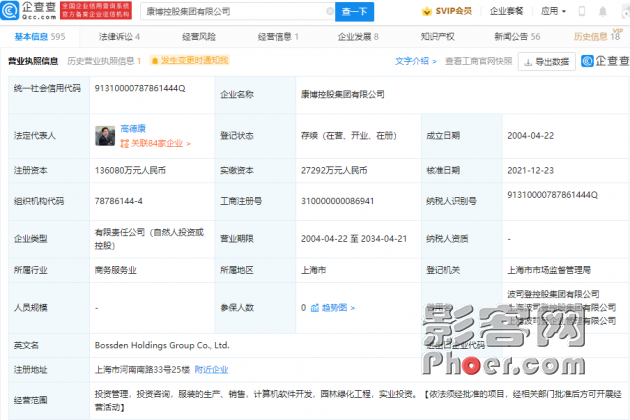Select registration authority 上海市市场监督管理局
The height and width of the screenshot is (420, 630).
pos(549,270)
